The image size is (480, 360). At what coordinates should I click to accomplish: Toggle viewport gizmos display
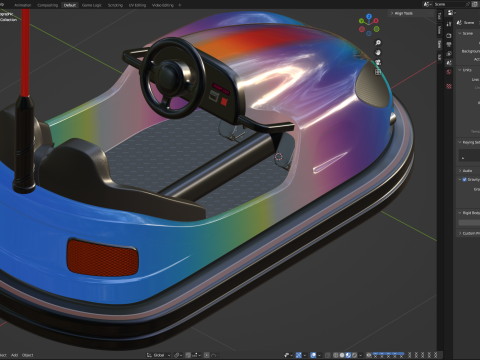tap(299, 355)
